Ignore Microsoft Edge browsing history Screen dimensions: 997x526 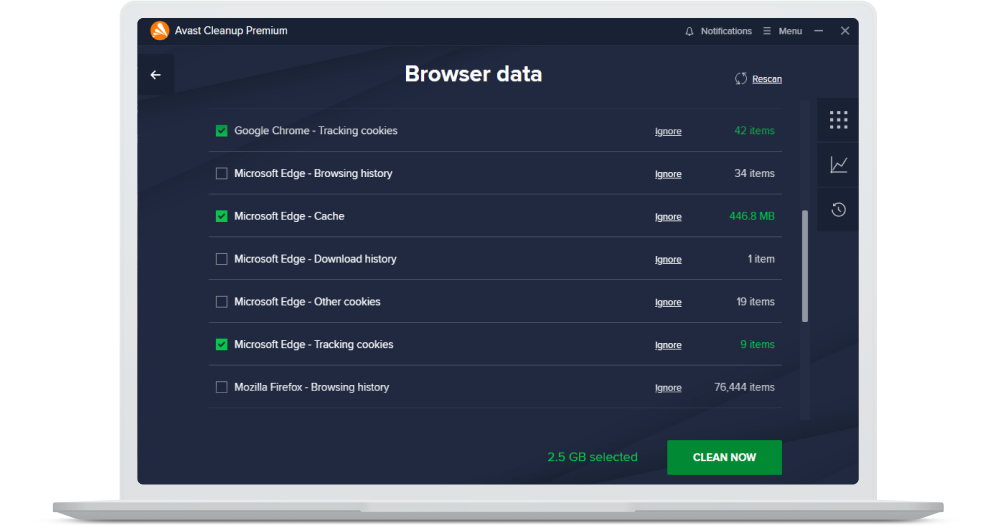pos(668,174)
